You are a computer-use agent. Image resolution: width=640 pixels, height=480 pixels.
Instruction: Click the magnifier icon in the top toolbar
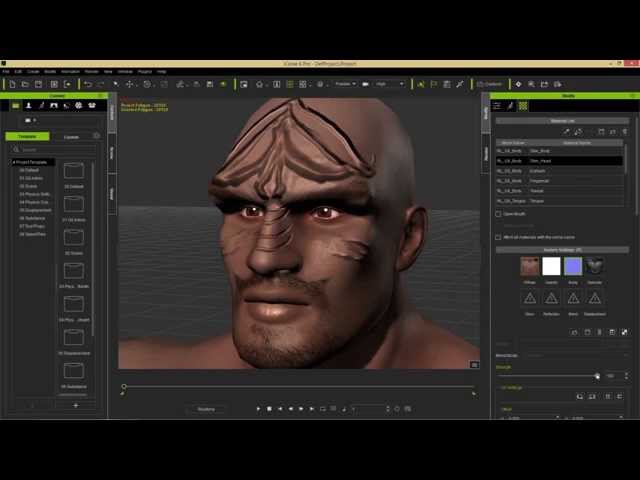(531, 84)
